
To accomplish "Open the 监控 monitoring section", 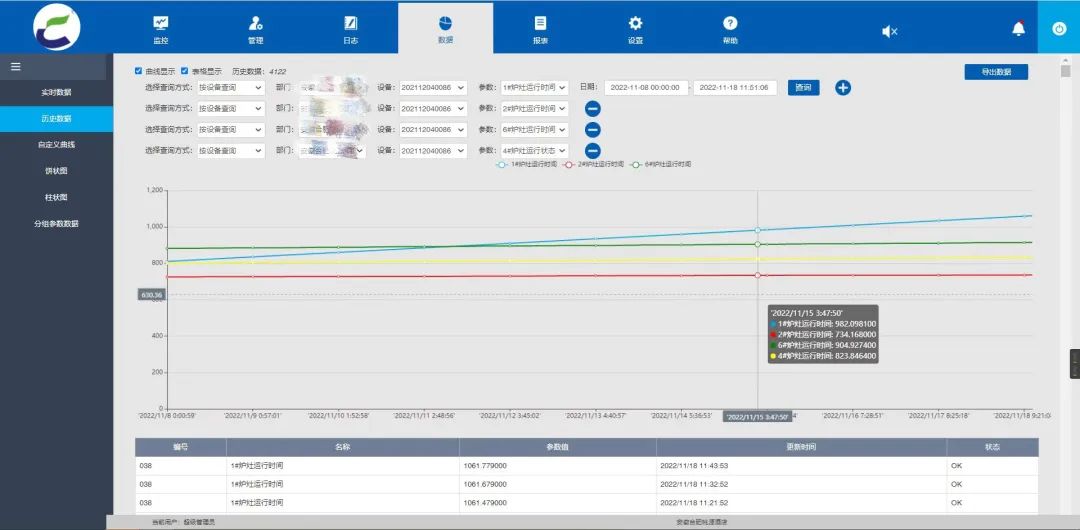I will tap(160, 29).
